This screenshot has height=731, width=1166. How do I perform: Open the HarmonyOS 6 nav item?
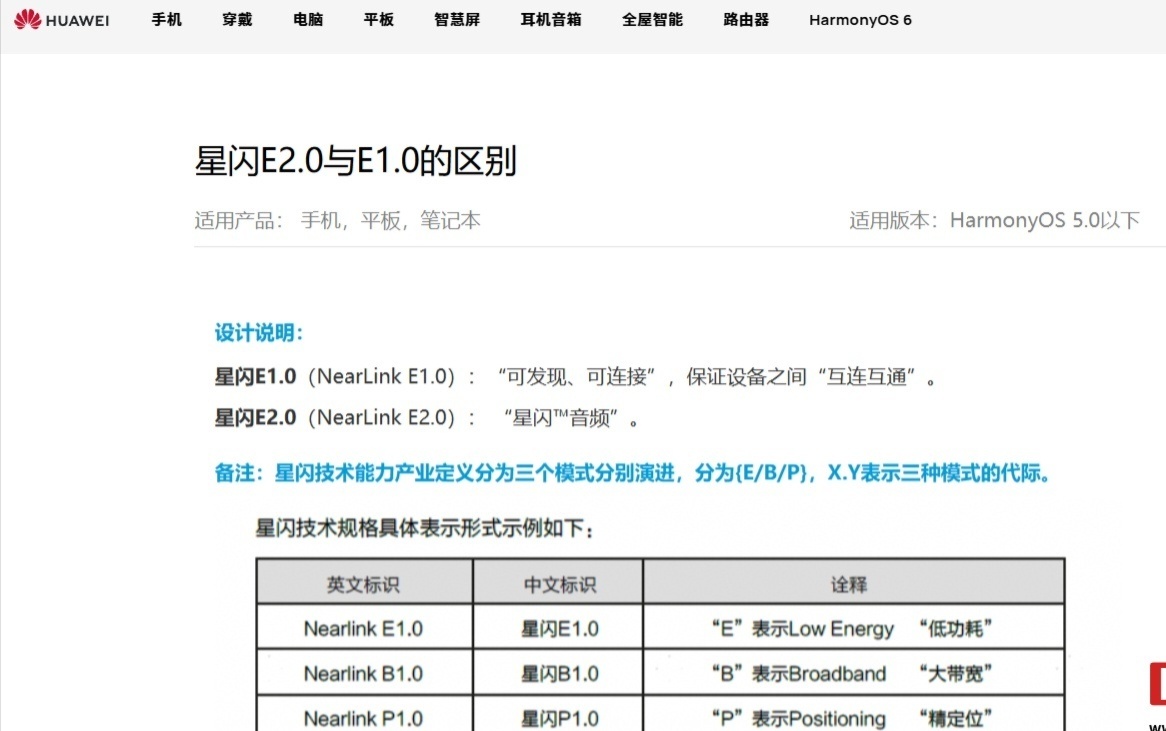coord(860,20)
